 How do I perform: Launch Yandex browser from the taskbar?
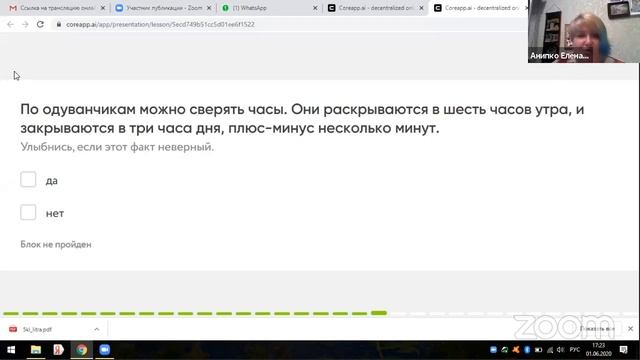(58, 350)
